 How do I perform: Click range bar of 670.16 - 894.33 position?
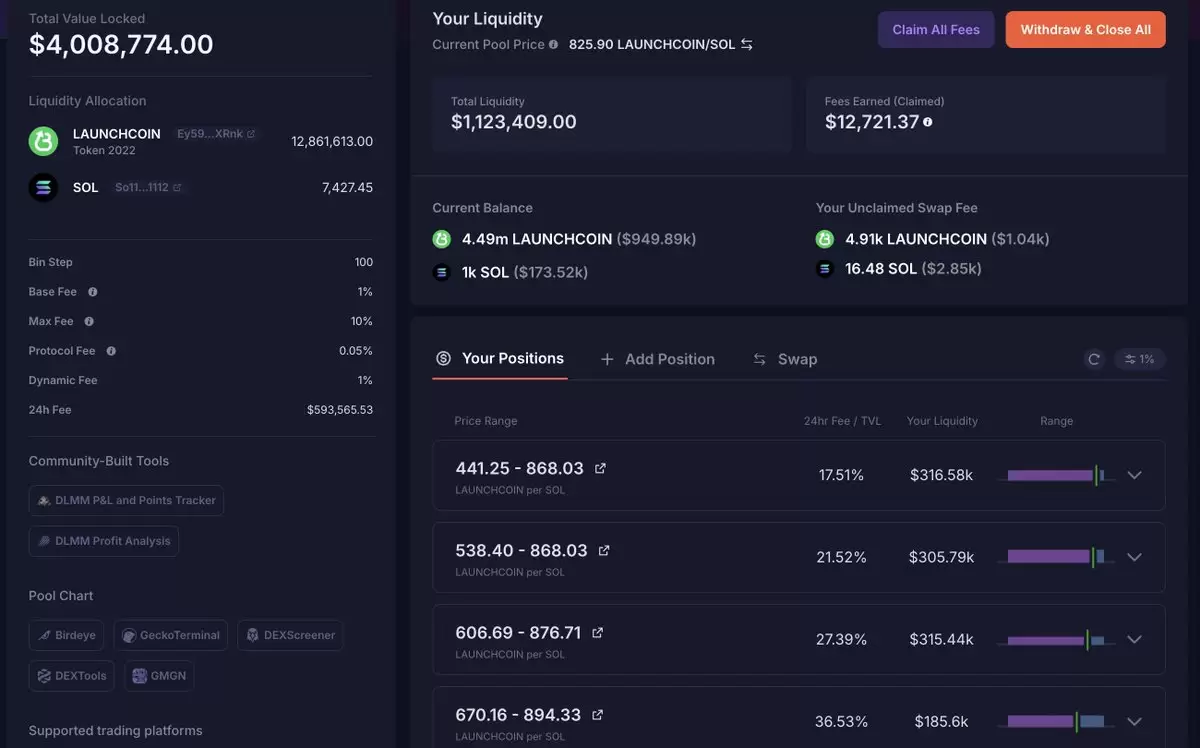click(1056, 721)
